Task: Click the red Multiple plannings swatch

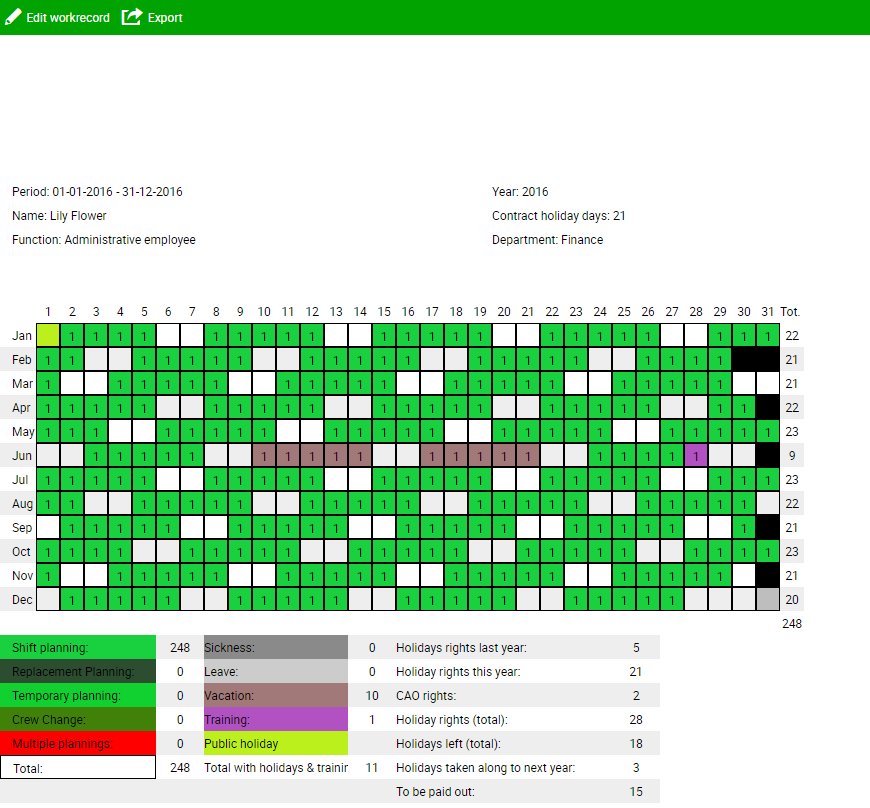Action: (78, 744)
